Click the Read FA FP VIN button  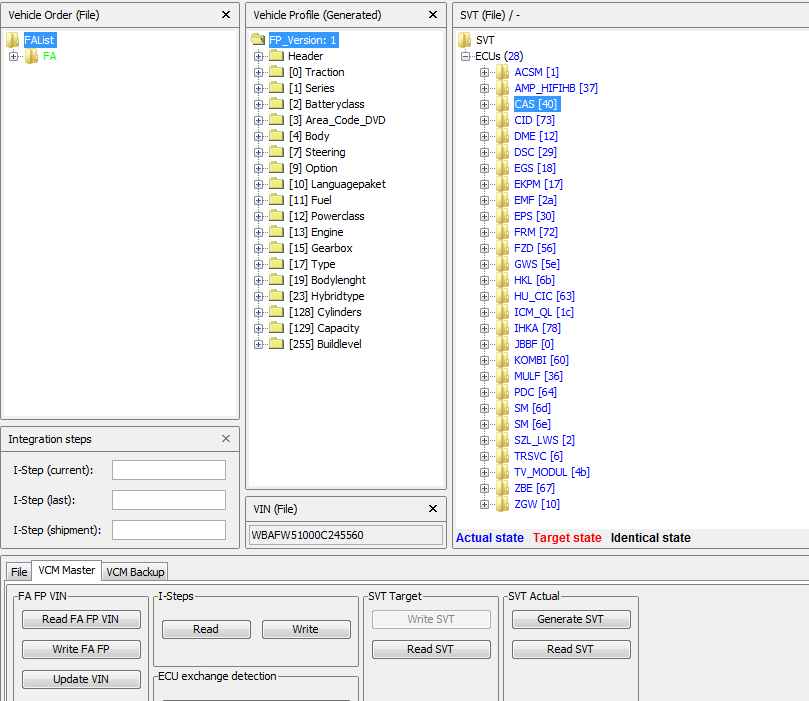point(81,619)
